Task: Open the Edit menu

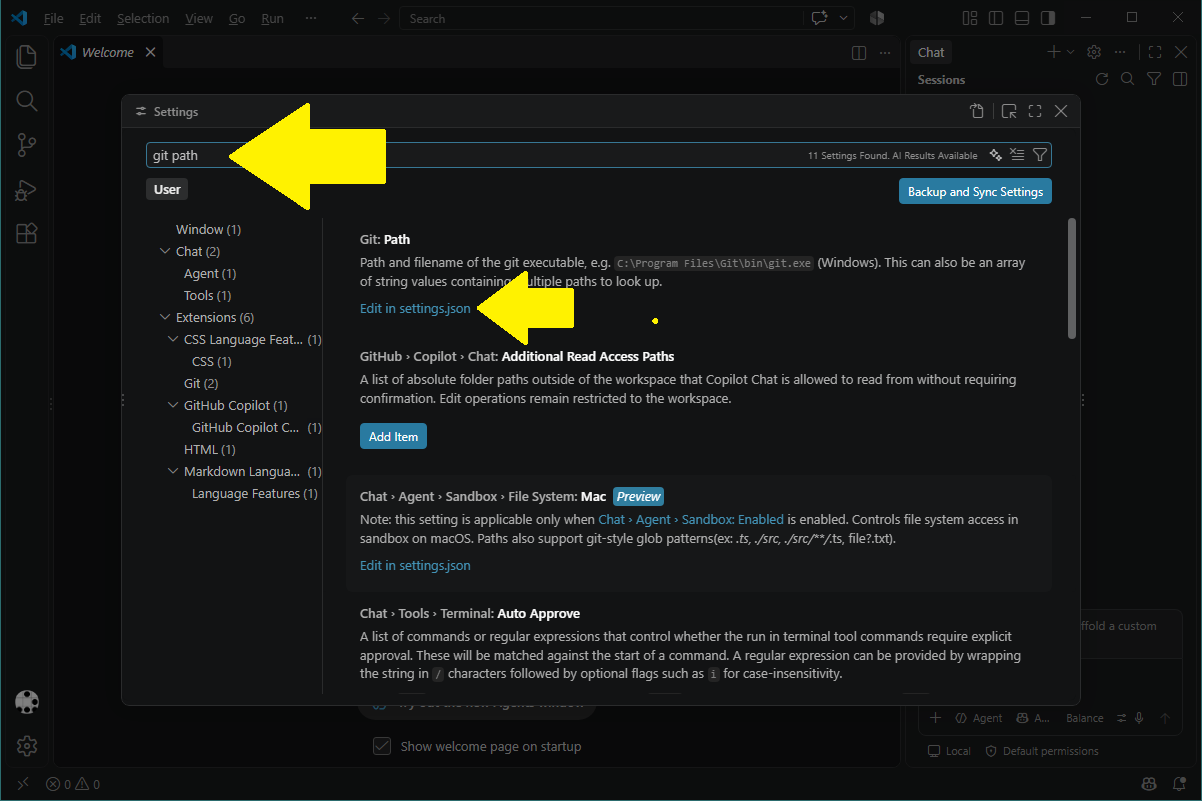Action: coord(90,18)
